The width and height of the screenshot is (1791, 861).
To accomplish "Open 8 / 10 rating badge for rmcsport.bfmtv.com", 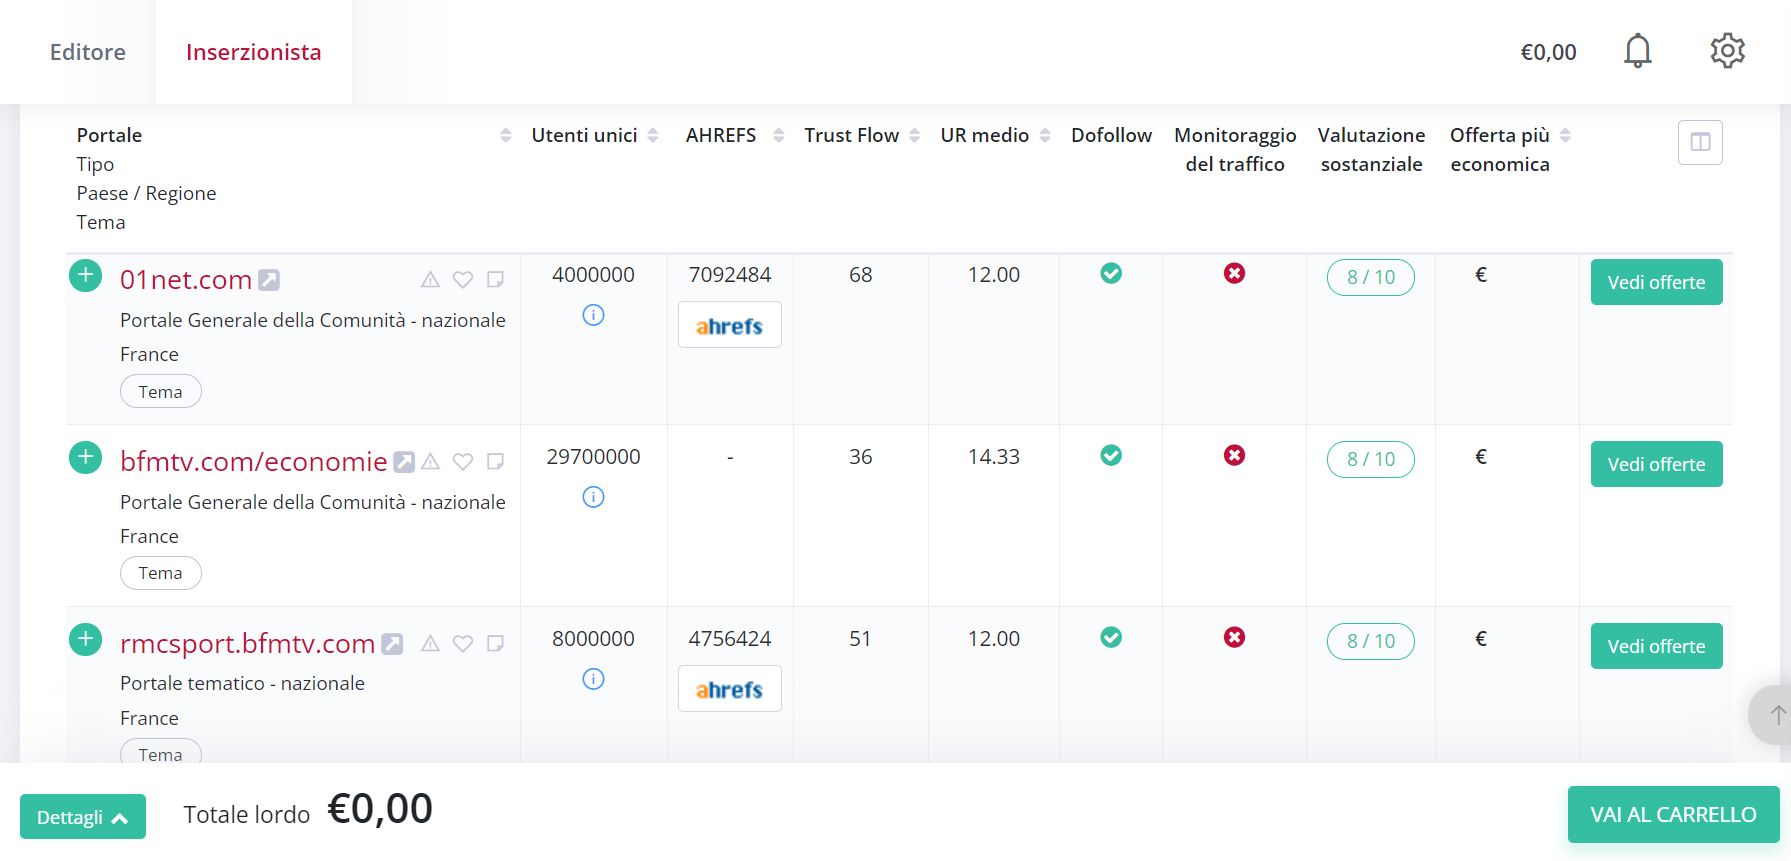I will tap(1371, 641).
